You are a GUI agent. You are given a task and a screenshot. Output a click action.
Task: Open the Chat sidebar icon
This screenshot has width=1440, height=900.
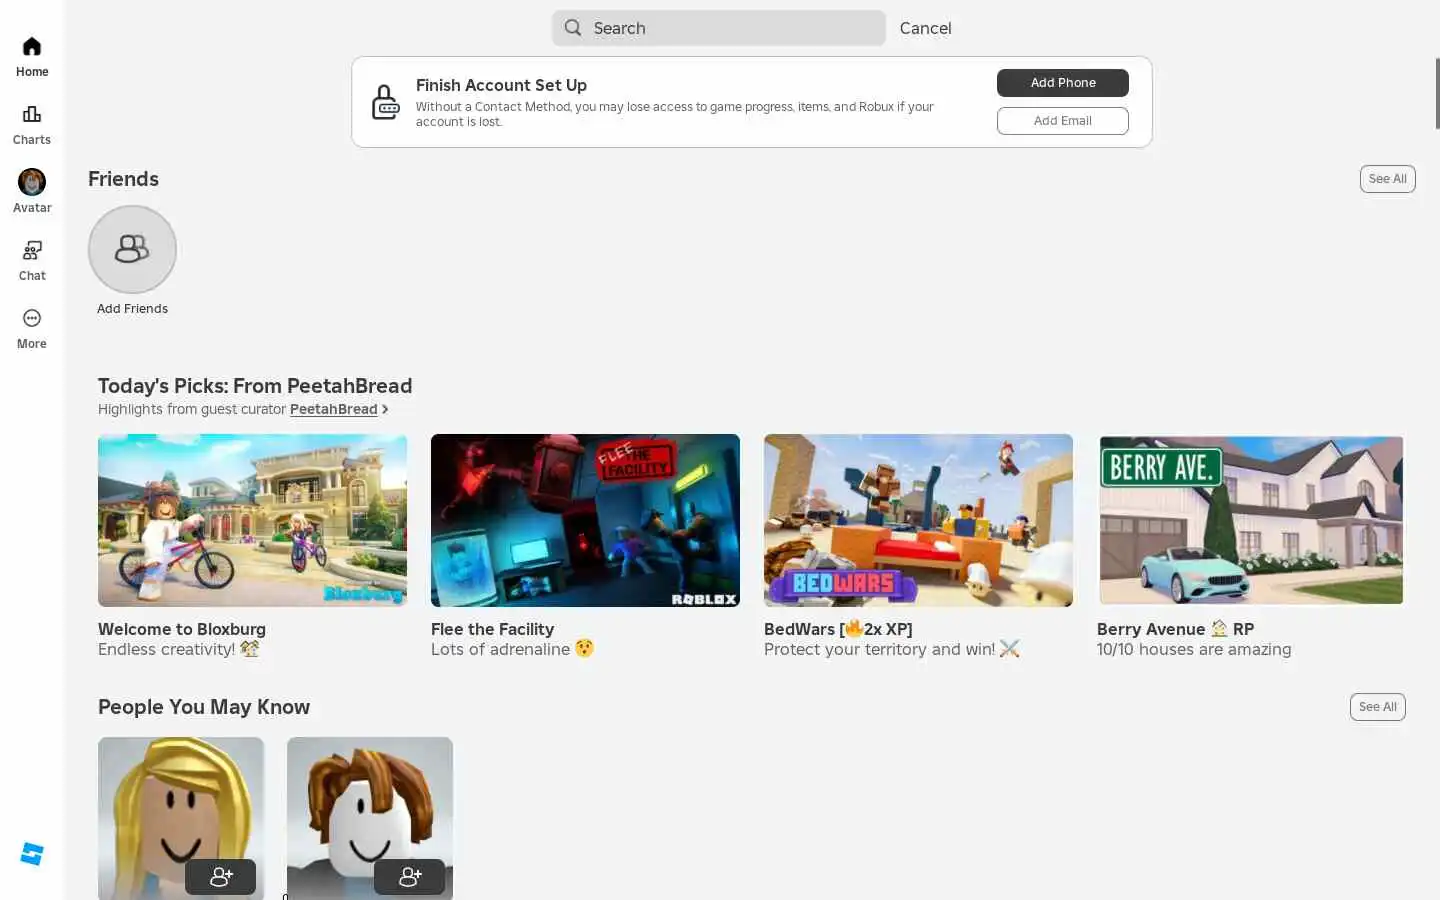coord(32,250)
